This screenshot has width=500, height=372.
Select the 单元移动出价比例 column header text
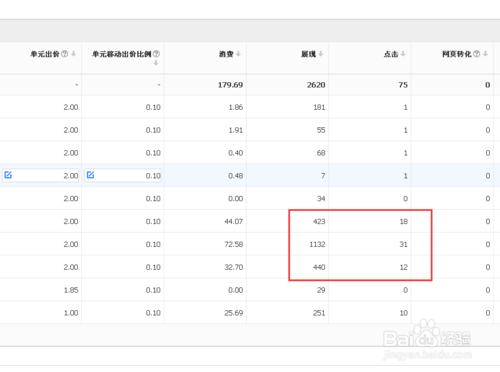[121, 54]
